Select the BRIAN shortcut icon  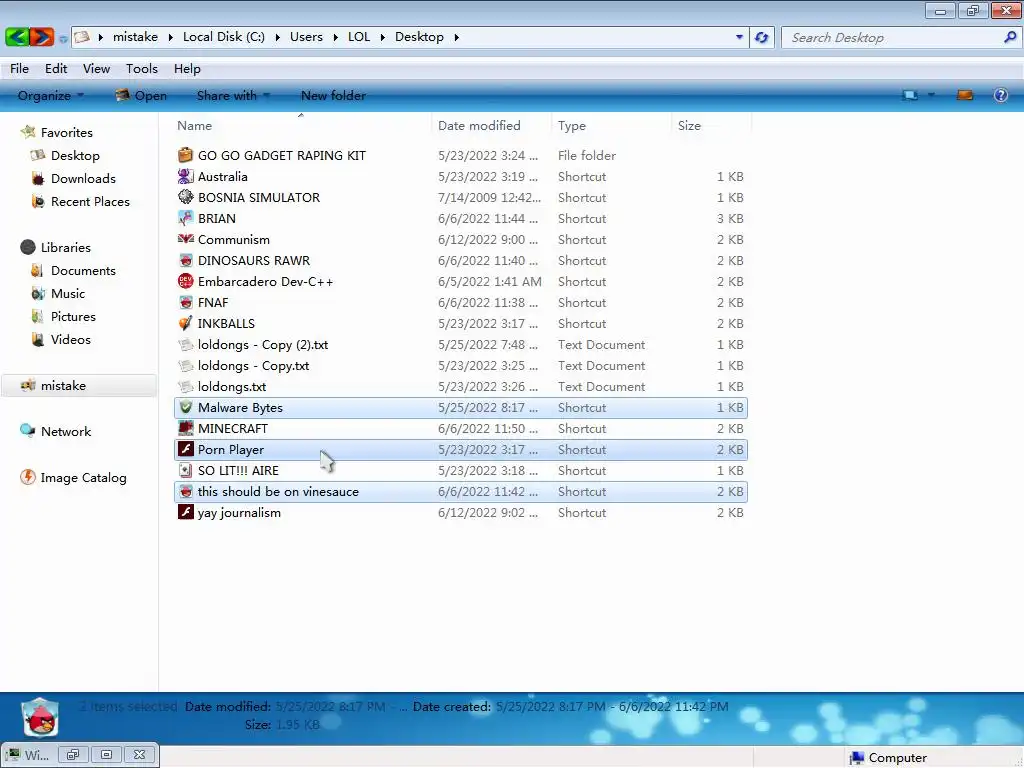point(185,218)
